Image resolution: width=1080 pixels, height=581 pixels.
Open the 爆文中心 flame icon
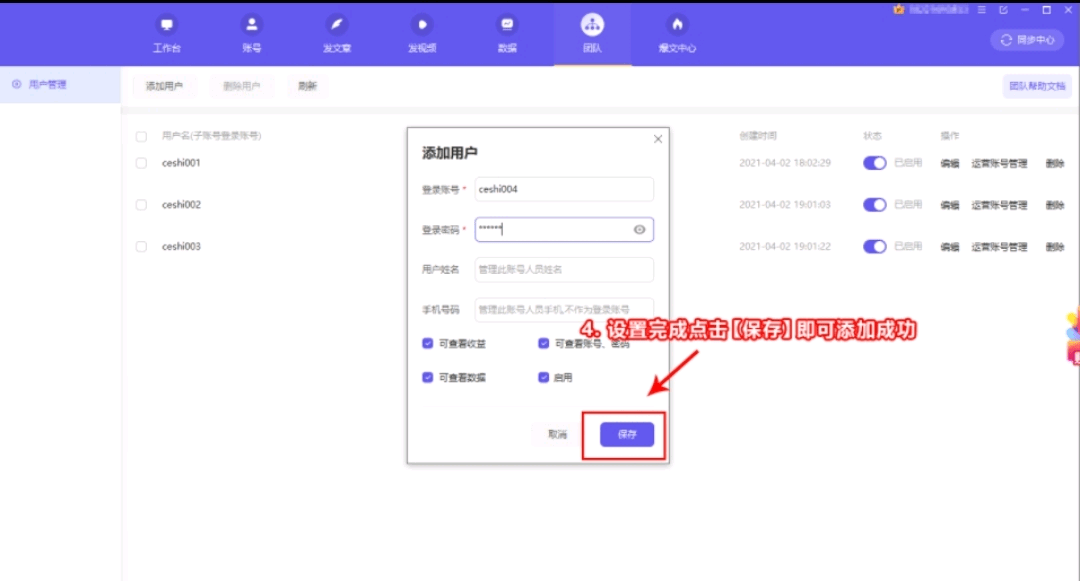(677, 25)
